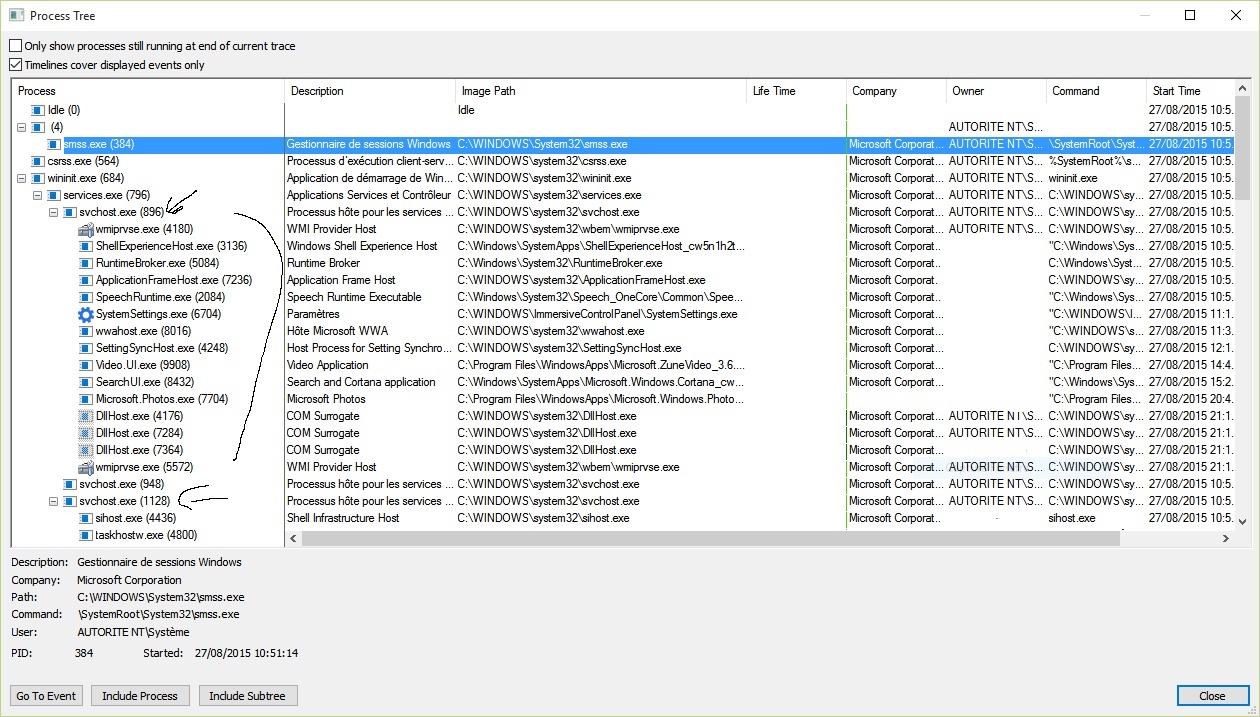The width and height of the screenshot is (1260, 717).
Task: Click the scroll-right arrow of horizontal scrollbar
Action: 1226,538
